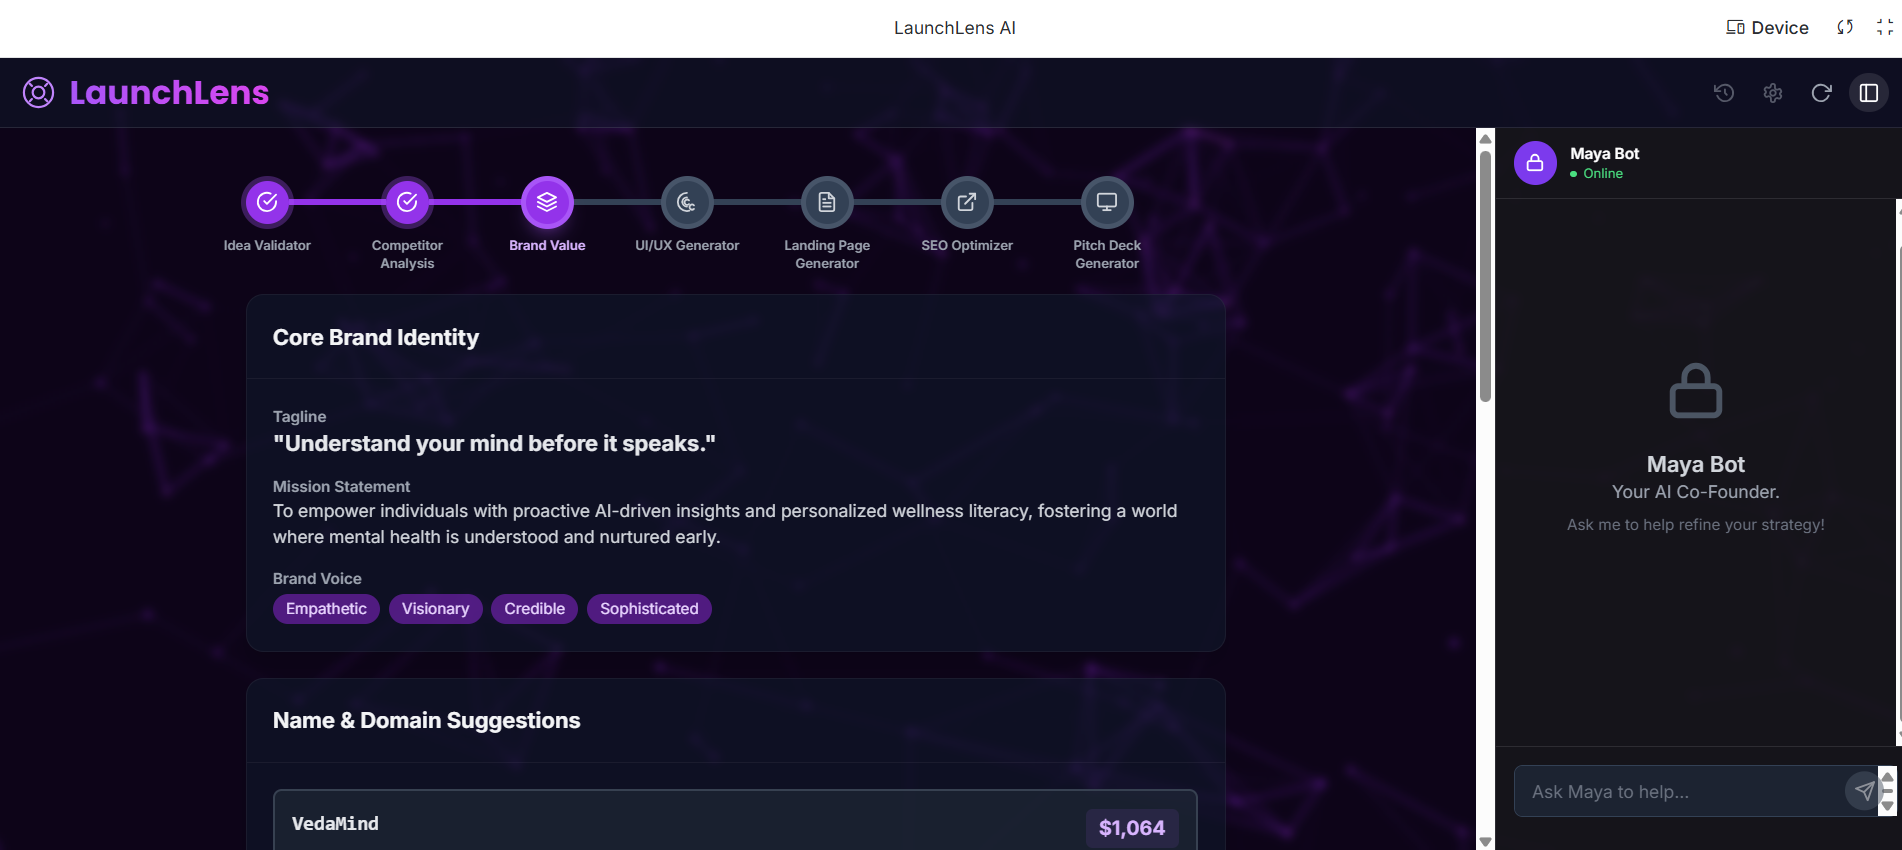Click "Your AI Co-Founder." text
Screen dimensions: 1902x850
(1696, 492)
